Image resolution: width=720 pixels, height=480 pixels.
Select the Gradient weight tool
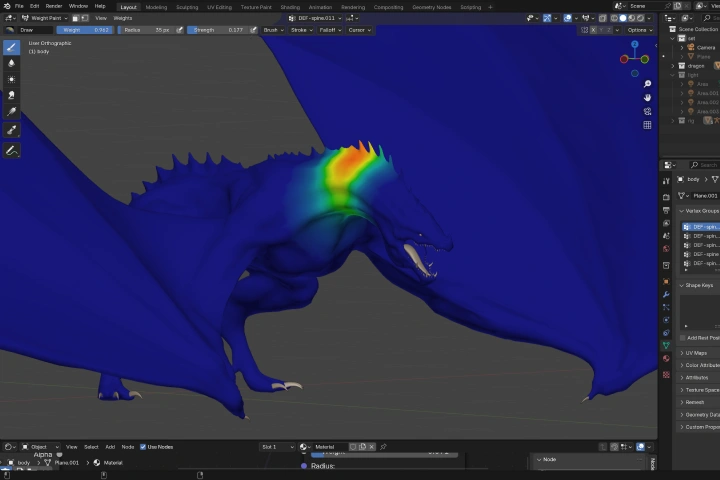pyautogui.click(x=11, y=111)
